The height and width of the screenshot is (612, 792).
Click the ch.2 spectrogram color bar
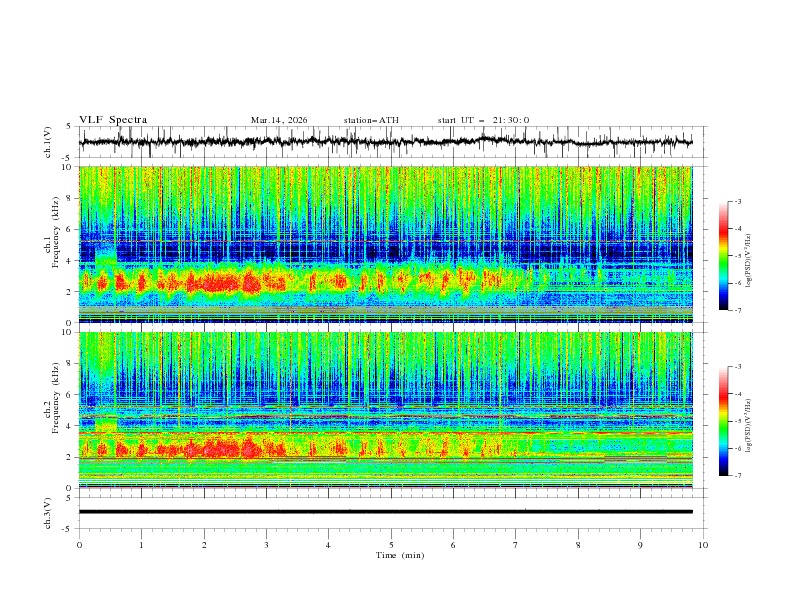pos(723,421)
